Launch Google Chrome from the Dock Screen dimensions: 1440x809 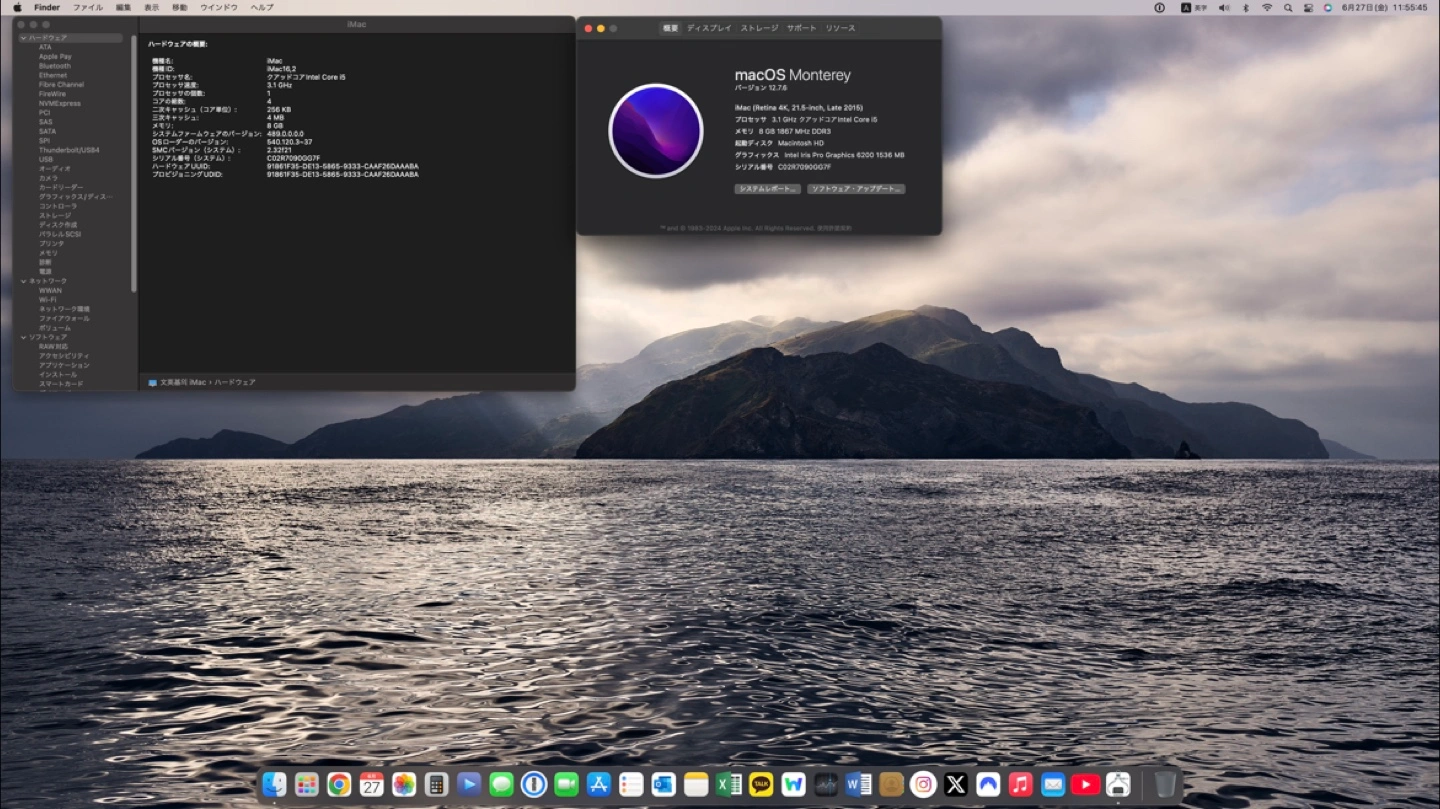pyautogui.click(x=339, y=785)
